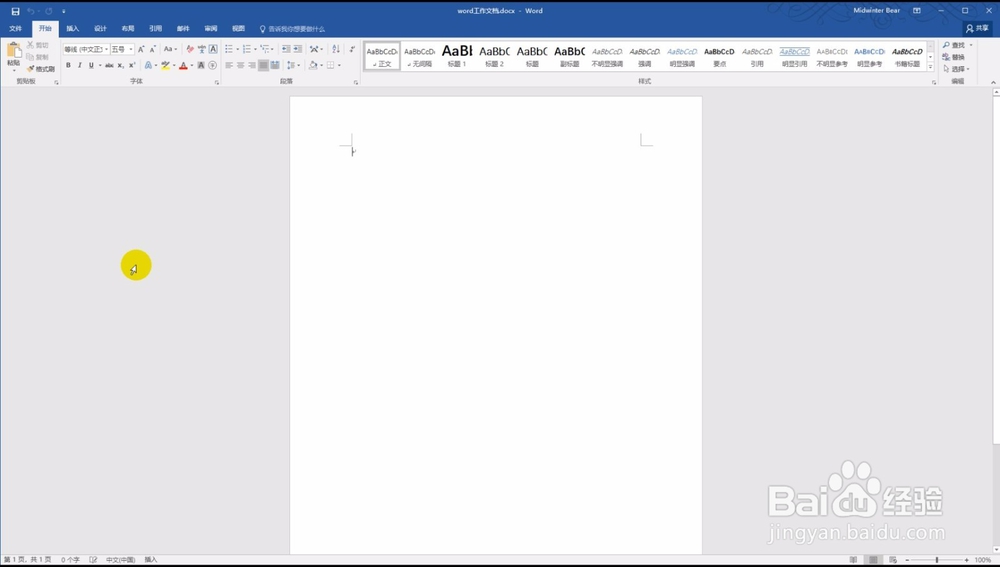Toggle strikethrough (abc) formatting
Image resolution: width=1000 pixels, height=567 pixels.
tap(109, 65)
